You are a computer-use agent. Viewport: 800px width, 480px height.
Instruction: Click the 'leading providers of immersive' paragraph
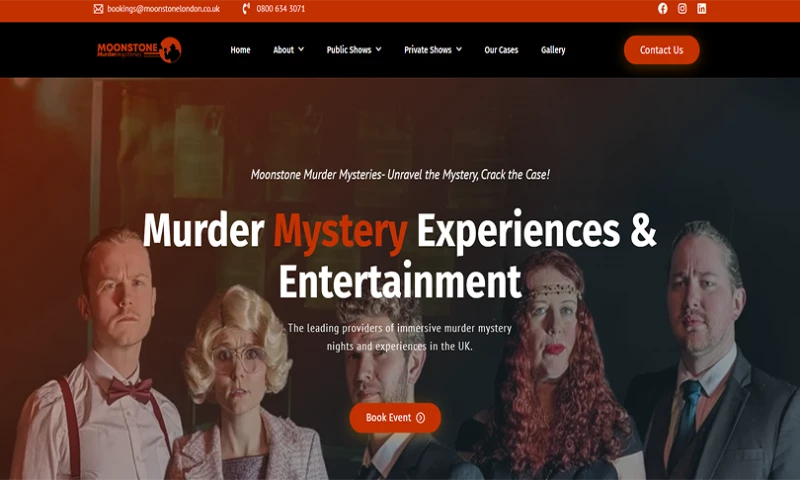click(400, 337)
